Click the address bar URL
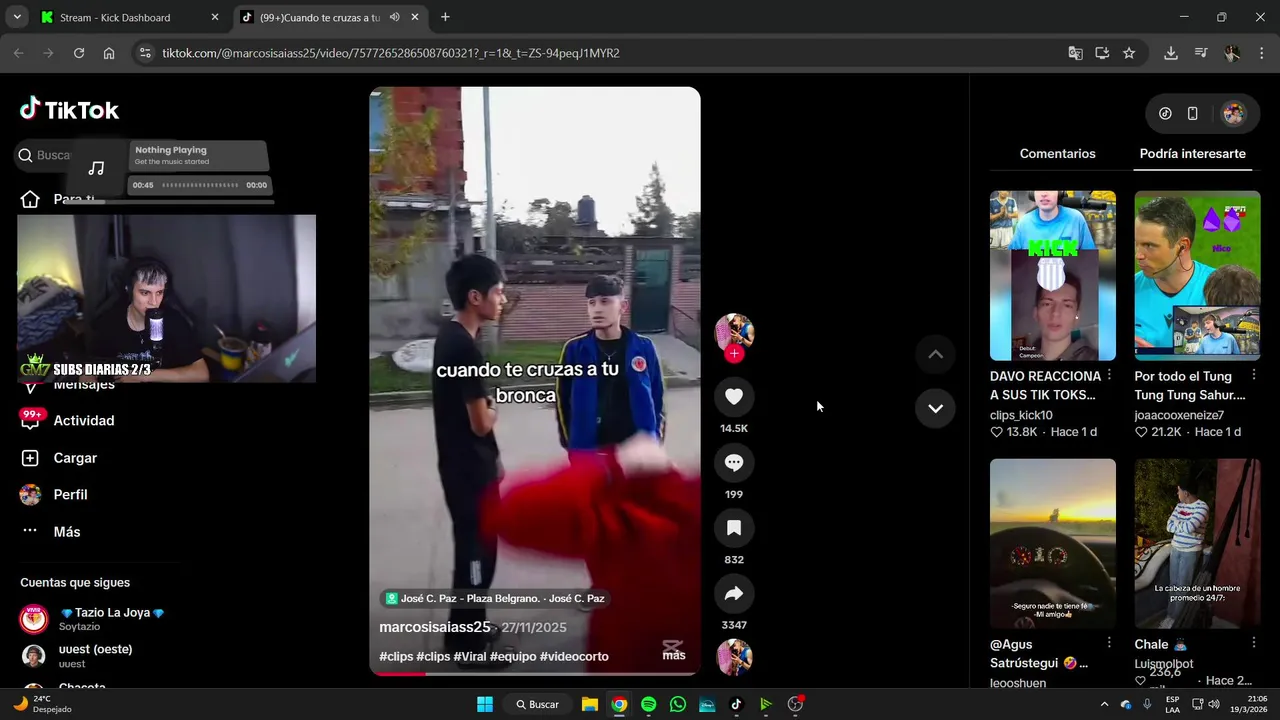 pos(391,53)
